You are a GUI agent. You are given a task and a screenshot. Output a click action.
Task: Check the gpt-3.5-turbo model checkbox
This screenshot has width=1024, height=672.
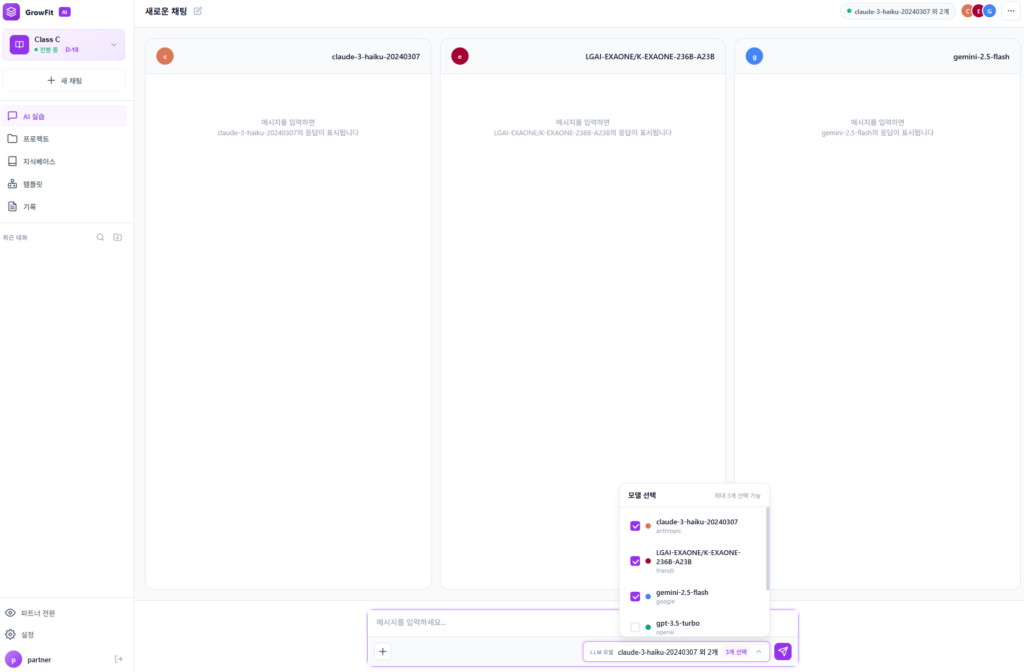click(x=635, y=627)
